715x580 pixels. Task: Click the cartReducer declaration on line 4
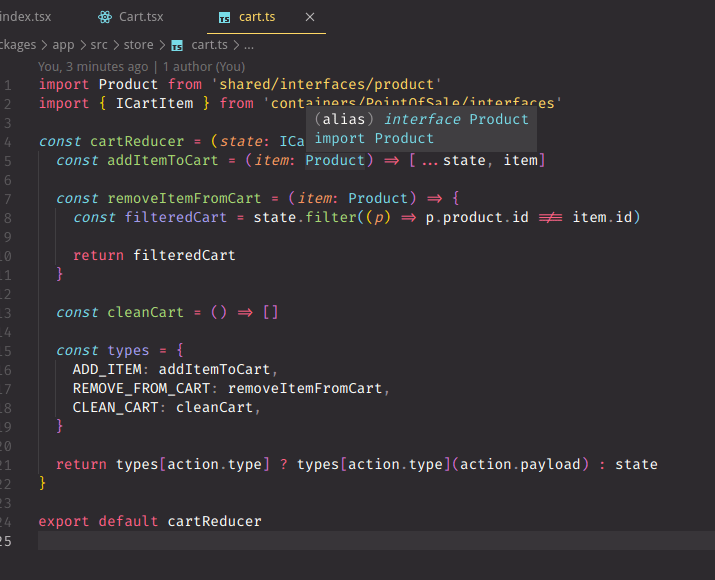(x=137, y=141)
